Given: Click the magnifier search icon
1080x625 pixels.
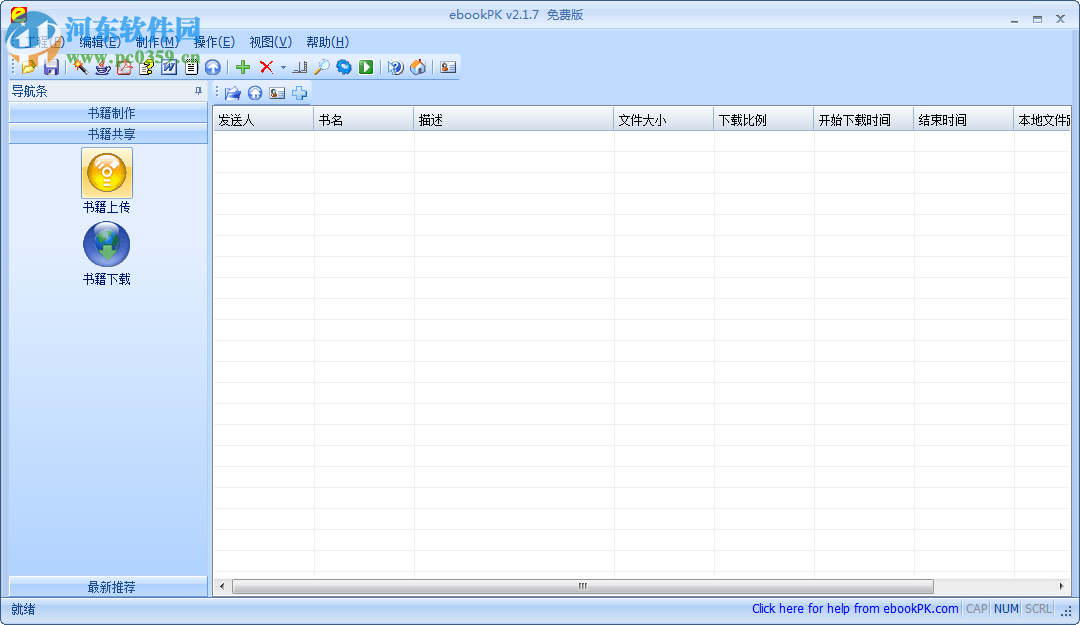Looking at the screenshot, I should click(322, 67).
